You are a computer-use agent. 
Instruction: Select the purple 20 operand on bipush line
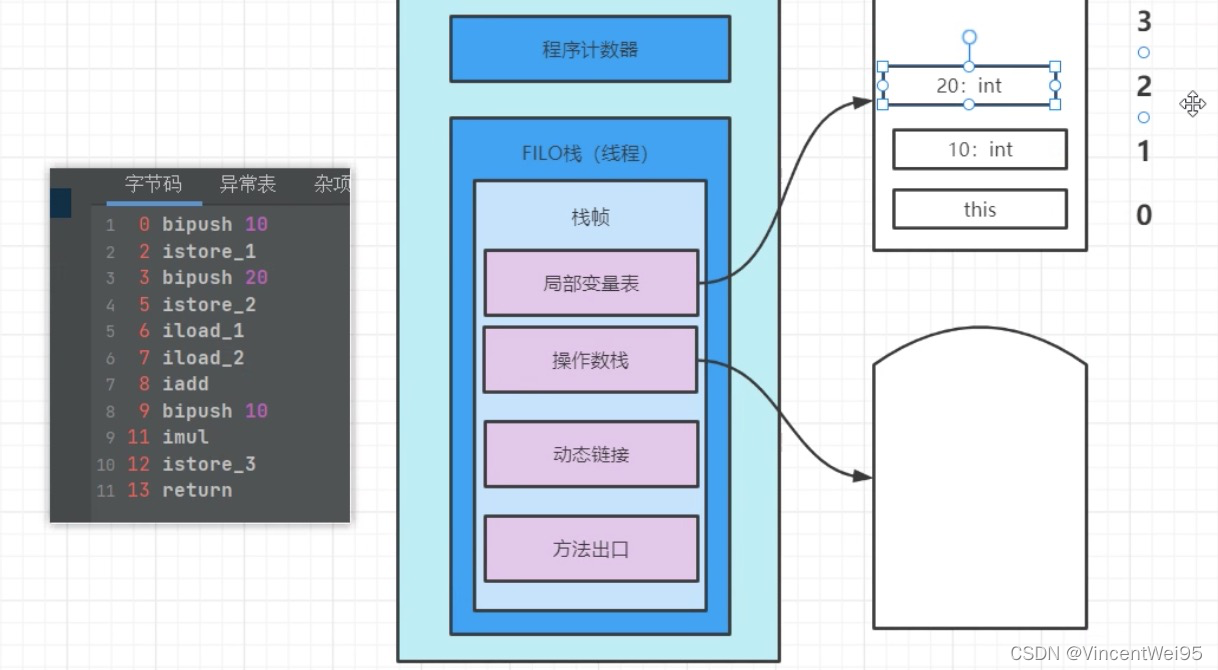tap(256, 277)
